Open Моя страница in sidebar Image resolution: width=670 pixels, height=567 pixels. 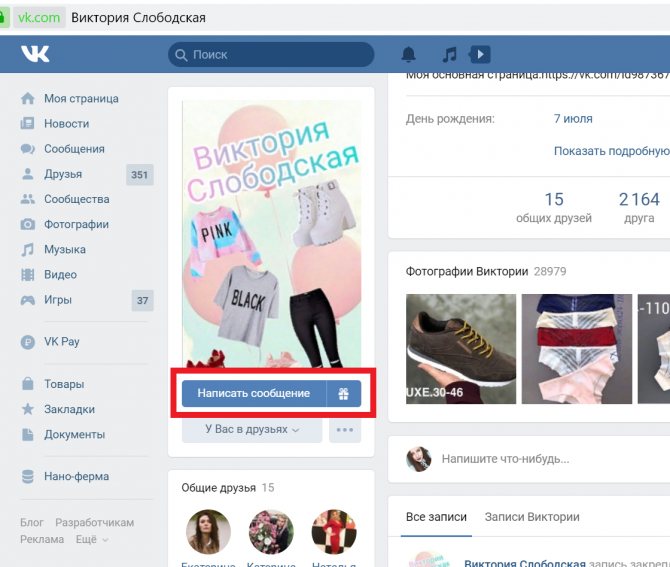(x=81, y=99)
